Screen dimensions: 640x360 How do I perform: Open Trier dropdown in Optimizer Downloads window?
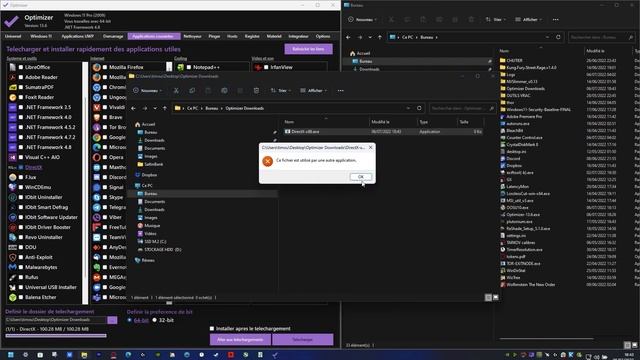coord(281,91)
